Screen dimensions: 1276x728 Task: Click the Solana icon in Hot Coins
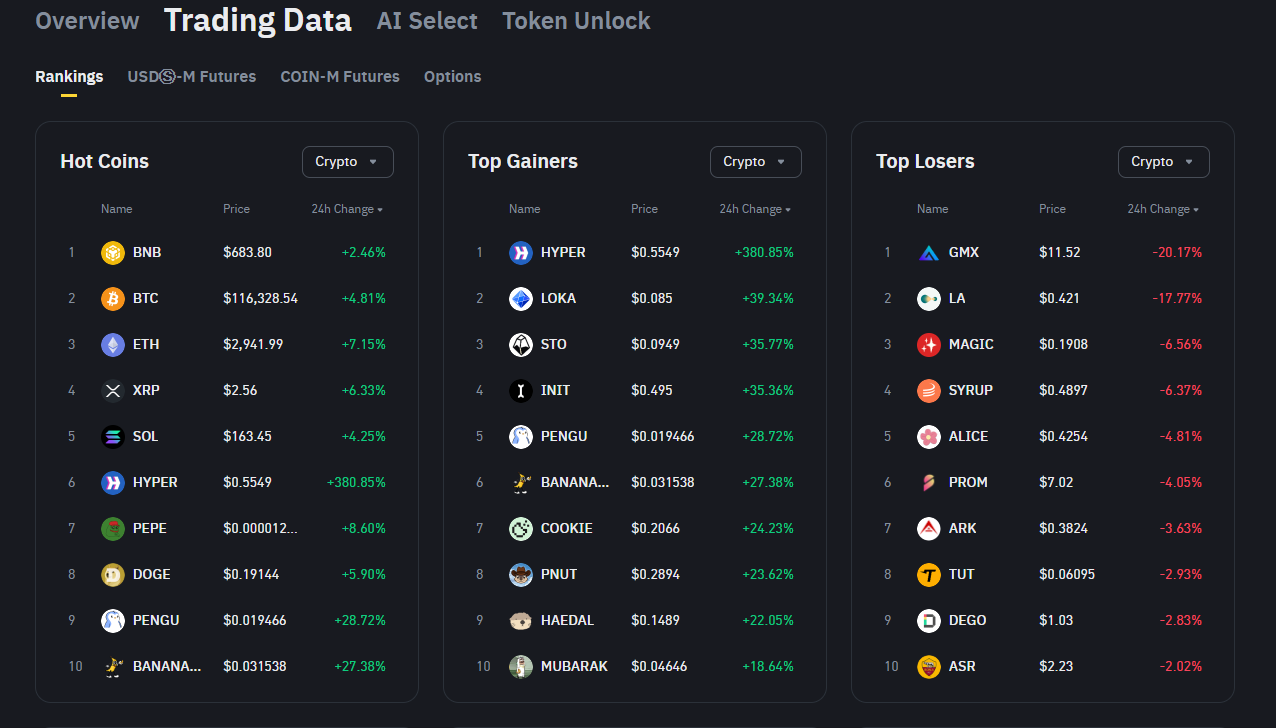(113, 437)
